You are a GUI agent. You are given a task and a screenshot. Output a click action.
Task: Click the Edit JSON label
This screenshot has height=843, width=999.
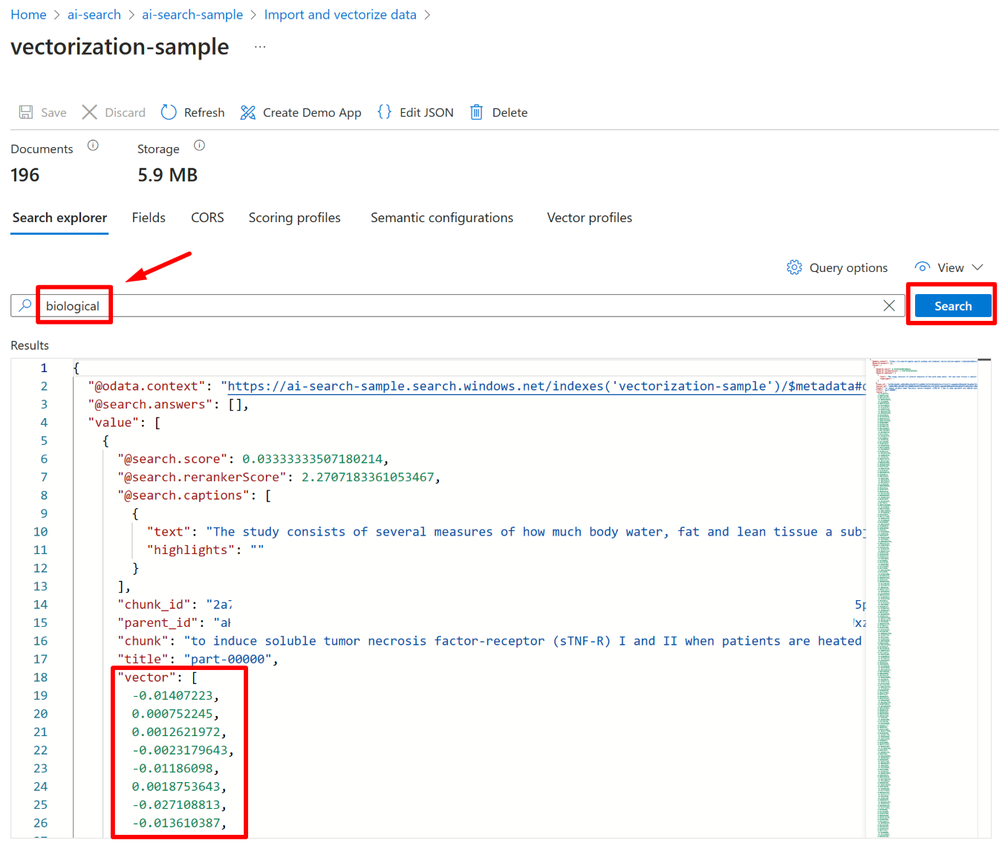coord(427,113)
